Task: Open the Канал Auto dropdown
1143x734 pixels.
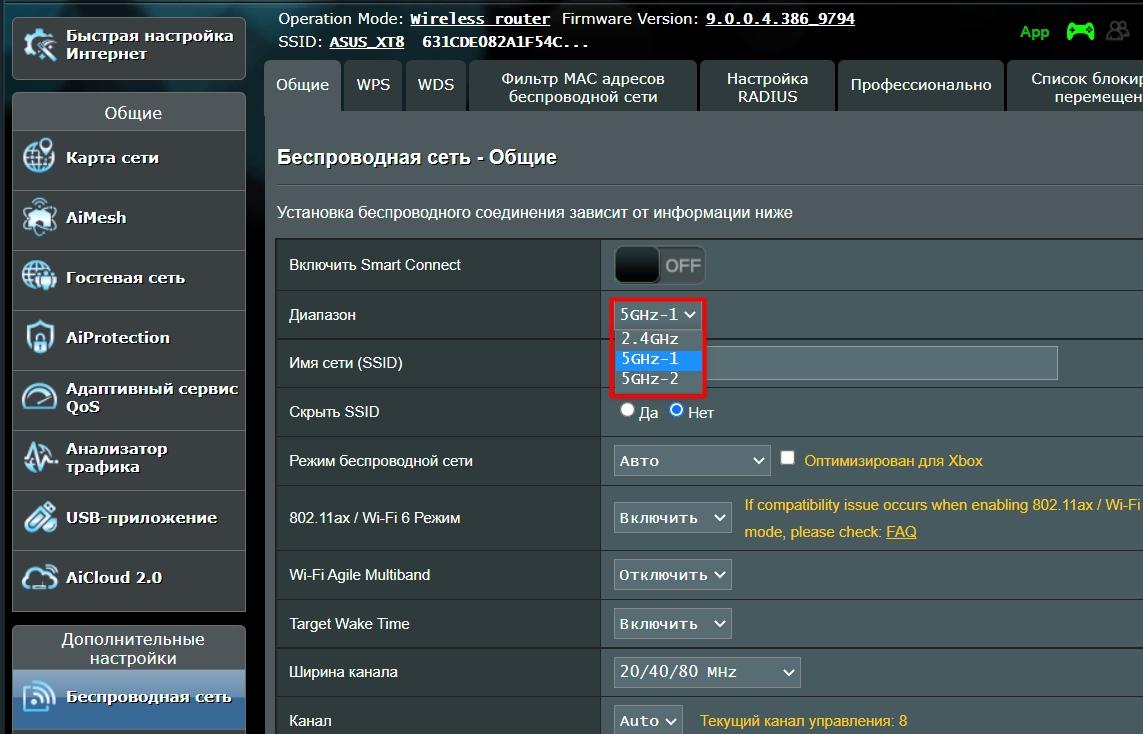Action: point(648,720)
